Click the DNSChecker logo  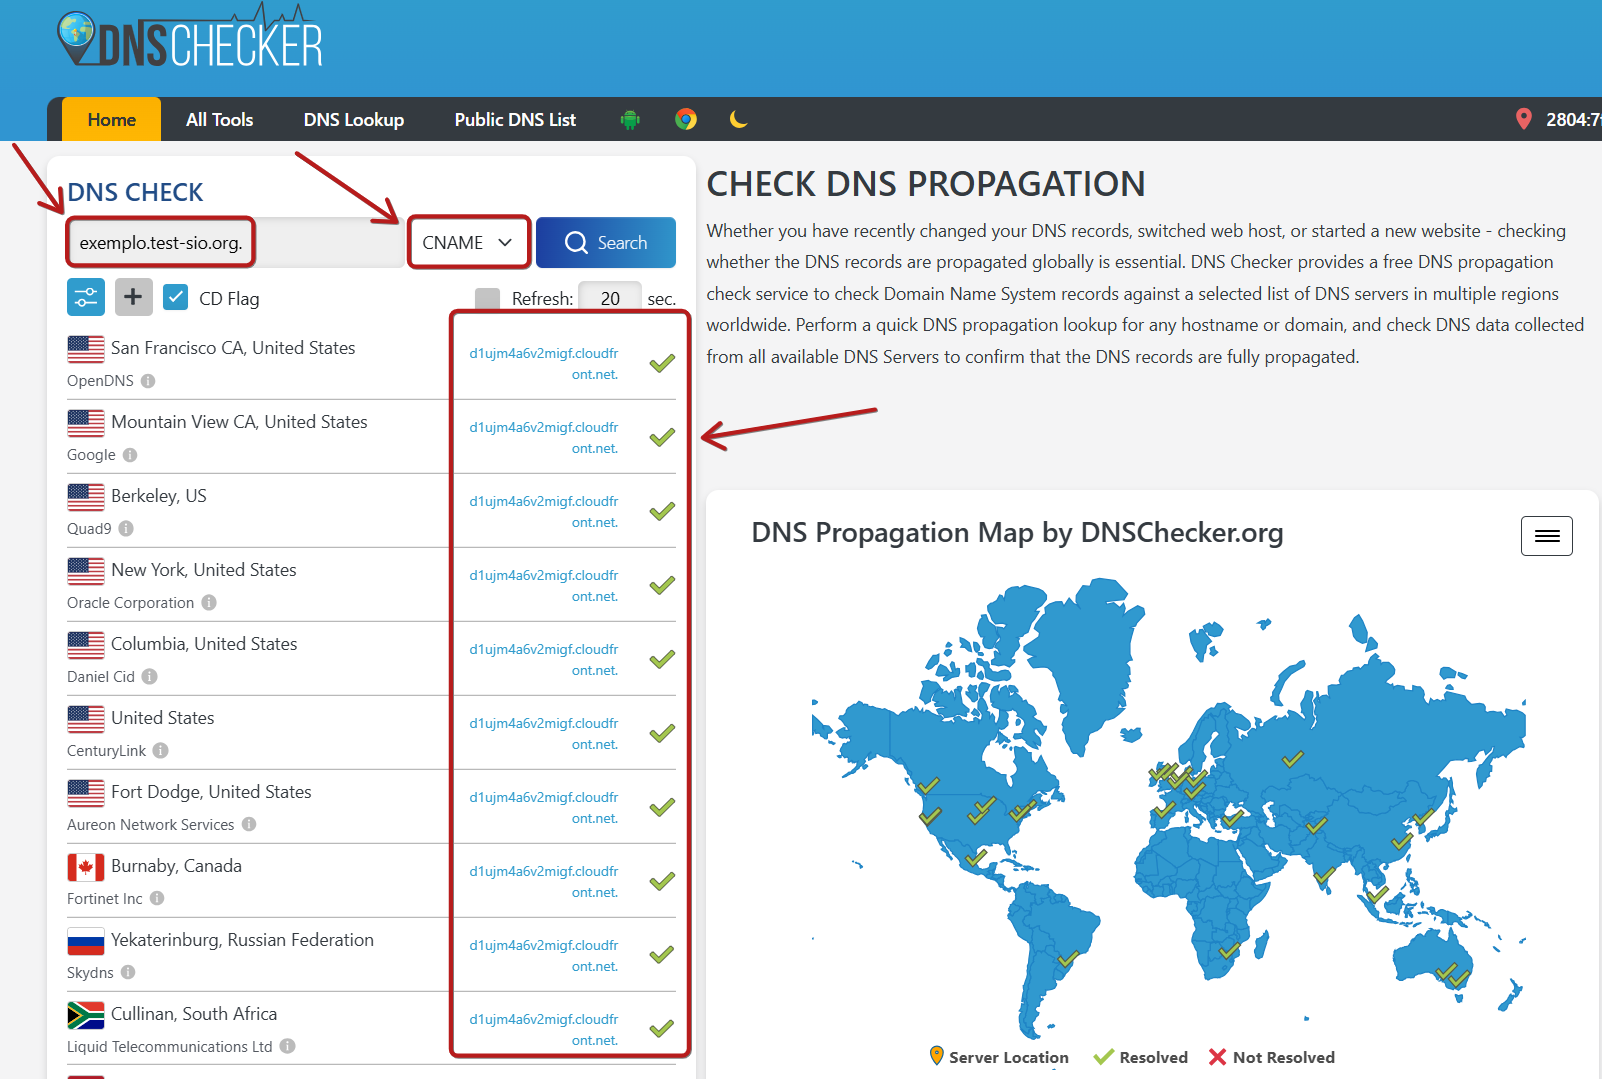click(x=190, y=38)
